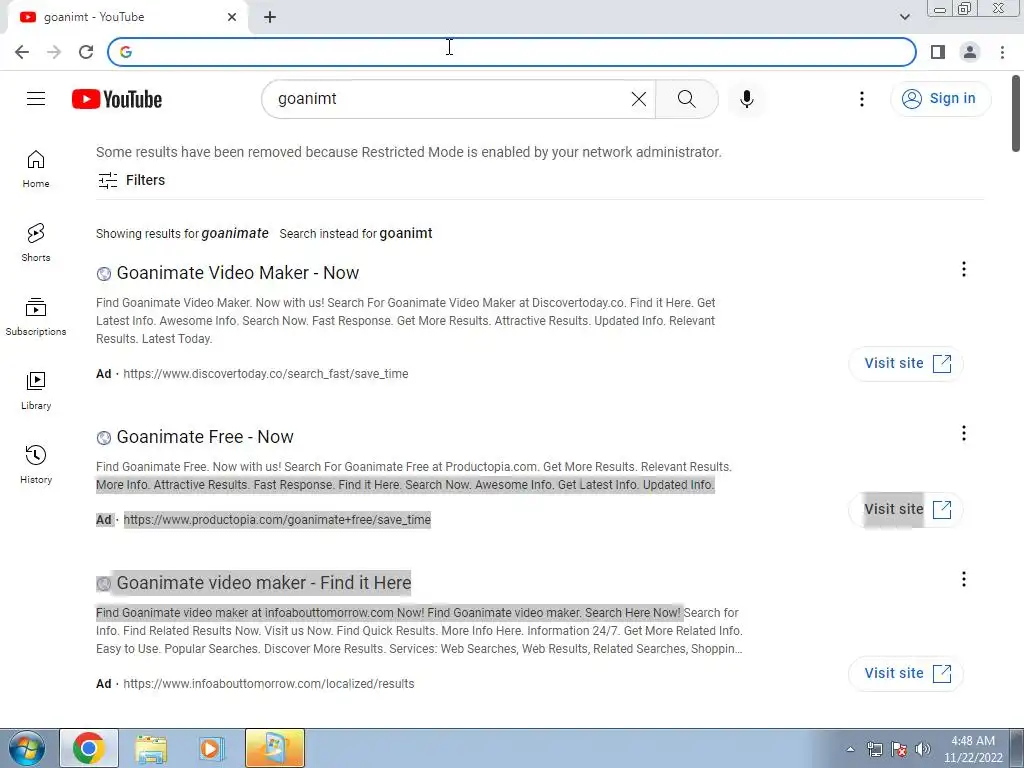Open YouTube settings three-dot menu

tap(861, 99)
